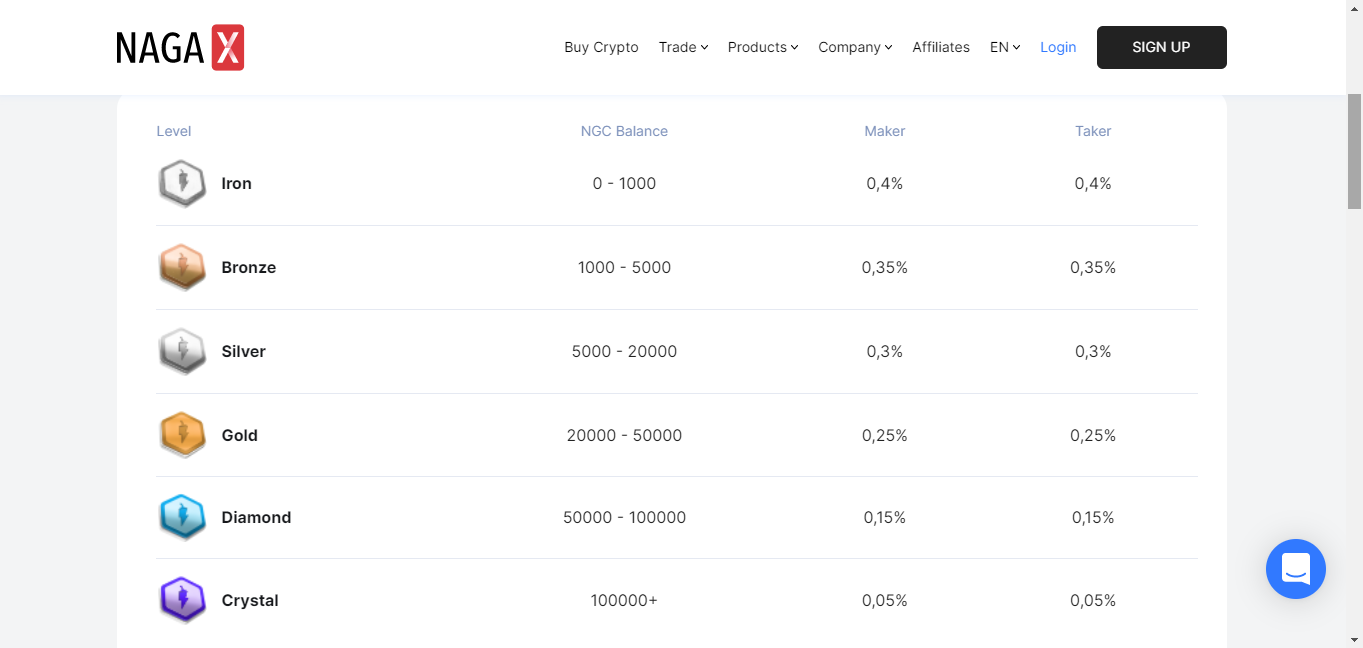
Task: Open the EN language selector
Action: pyautogui.click(x=1004, y=47)
